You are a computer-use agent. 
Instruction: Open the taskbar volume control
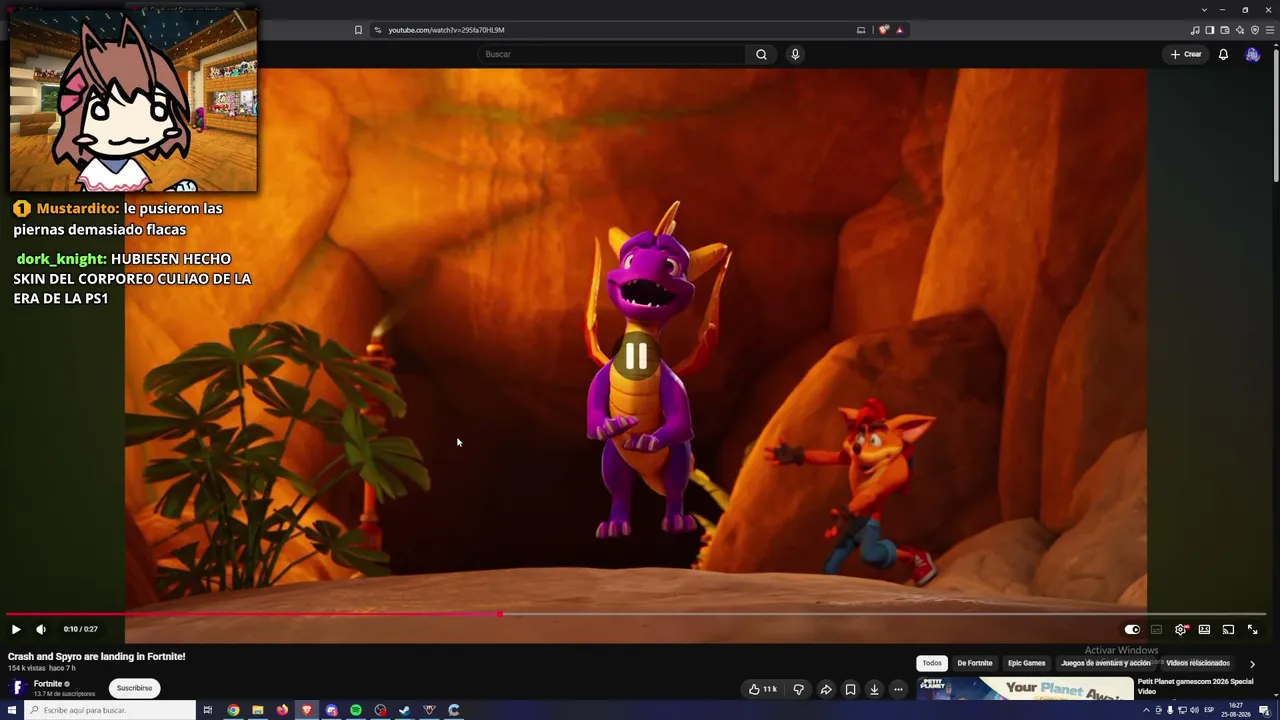[x=1194, y=710]
